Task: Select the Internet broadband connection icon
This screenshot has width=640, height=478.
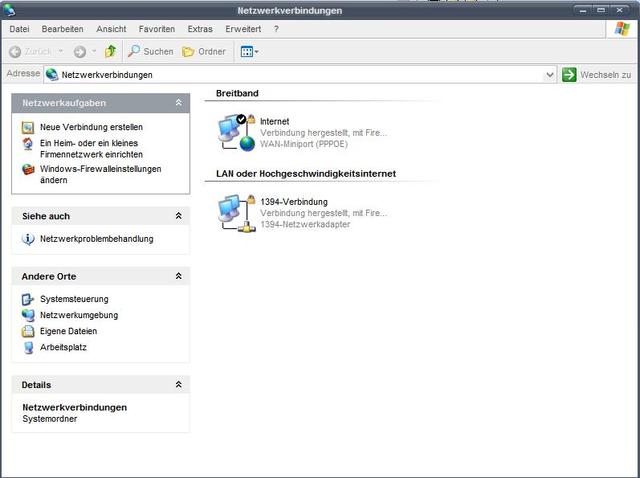Action: (x=237, y=133)
